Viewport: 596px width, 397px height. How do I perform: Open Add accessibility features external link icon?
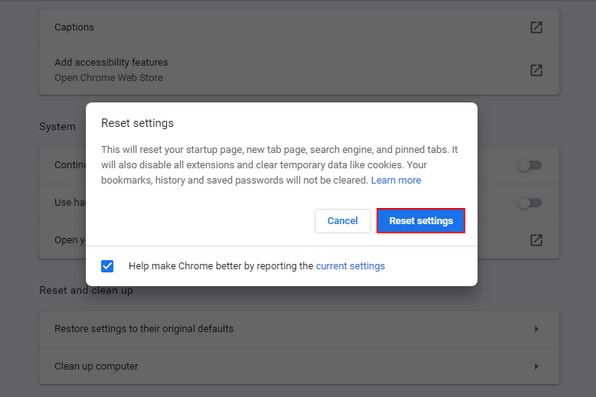[536, 70]
